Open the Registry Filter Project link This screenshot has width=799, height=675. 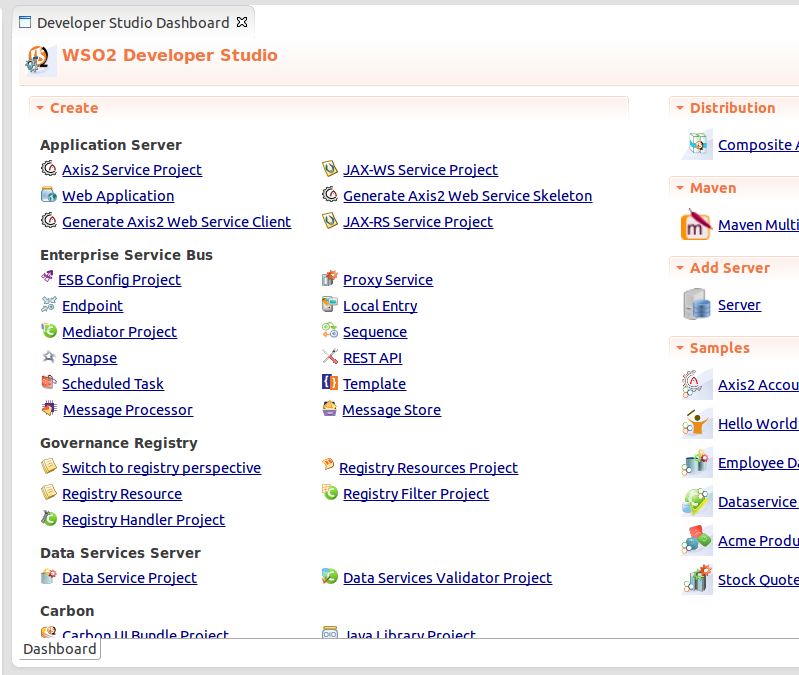[x=416, y=494]
